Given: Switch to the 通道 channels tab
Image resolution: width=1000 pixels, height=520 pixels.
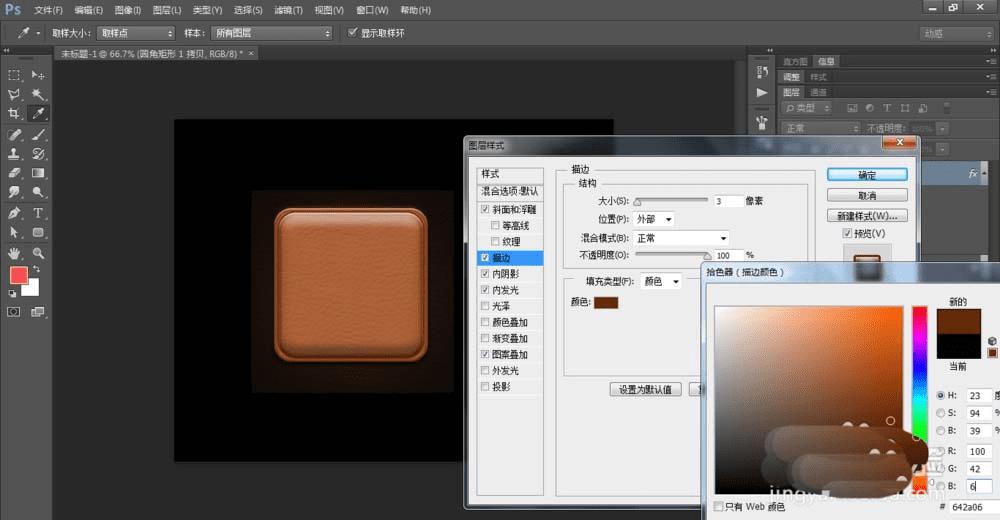Looking at the screenshot, I should [x=818, y=92].
